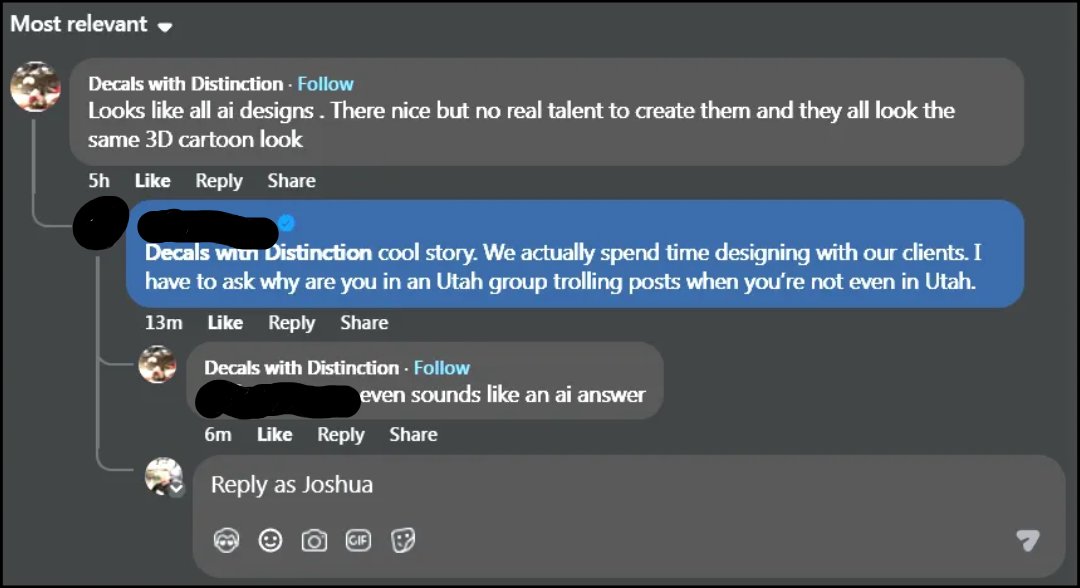Follow Decals with Distinction on the nested reply
Screen dimensions: 1080x588
pyautogui.click(x=442, y=368)
